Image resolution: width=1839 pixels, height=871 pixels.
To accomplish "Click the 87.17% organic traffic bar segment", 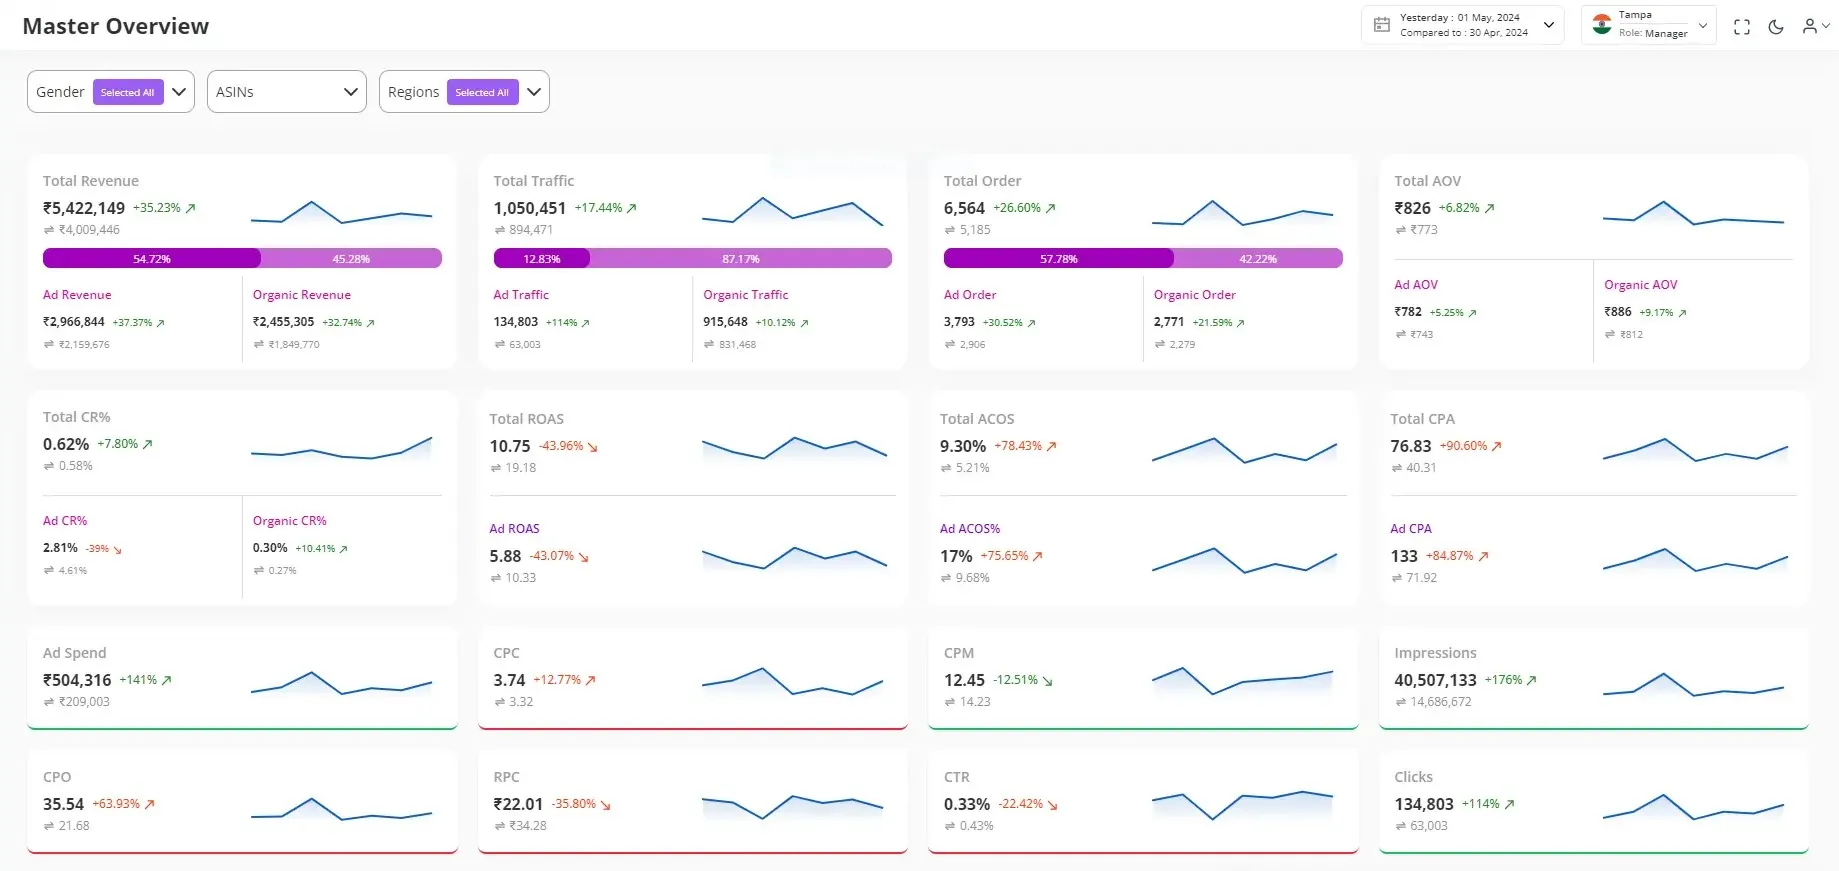I will tap(741, 259).
